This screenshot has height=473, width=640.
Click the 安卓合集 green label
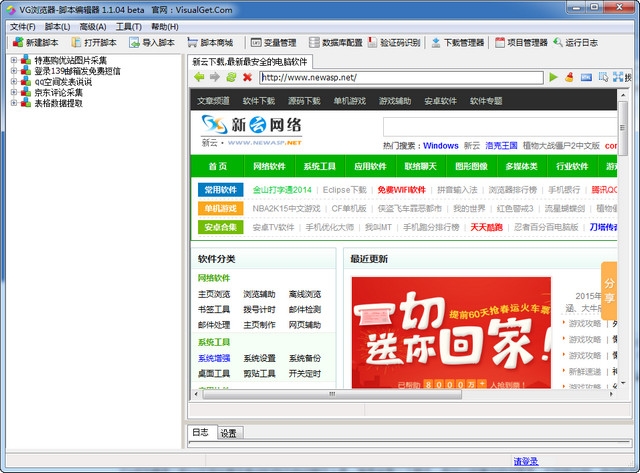pos(220,227)
